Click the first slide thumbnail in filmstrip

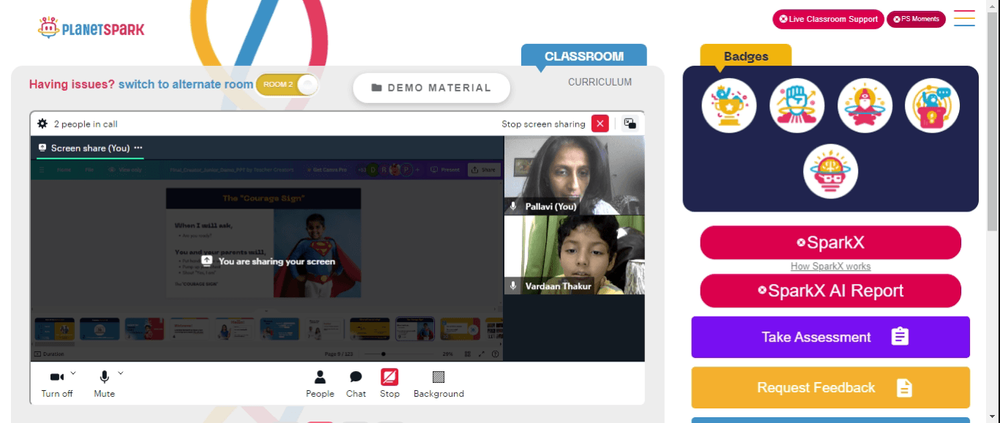[54, 329]
